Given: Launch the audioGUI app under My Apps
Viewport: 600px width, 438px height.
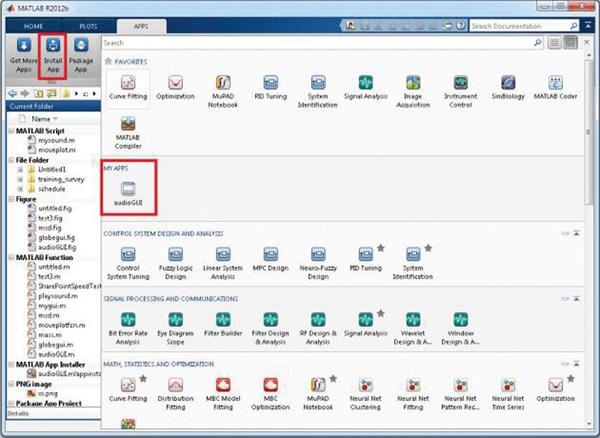Looking at the screenshot, I should pyautogui.click(x=128, y=194).
